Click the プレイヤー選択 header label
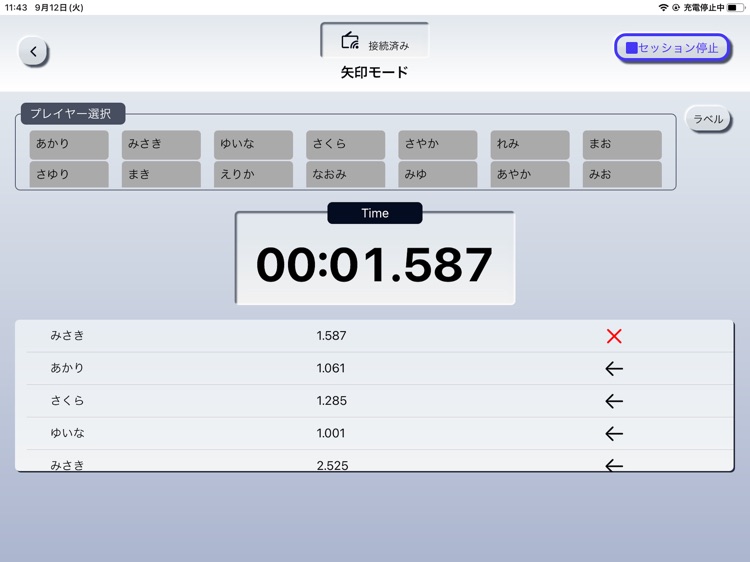The image size is (750, 562). [73, 114]
